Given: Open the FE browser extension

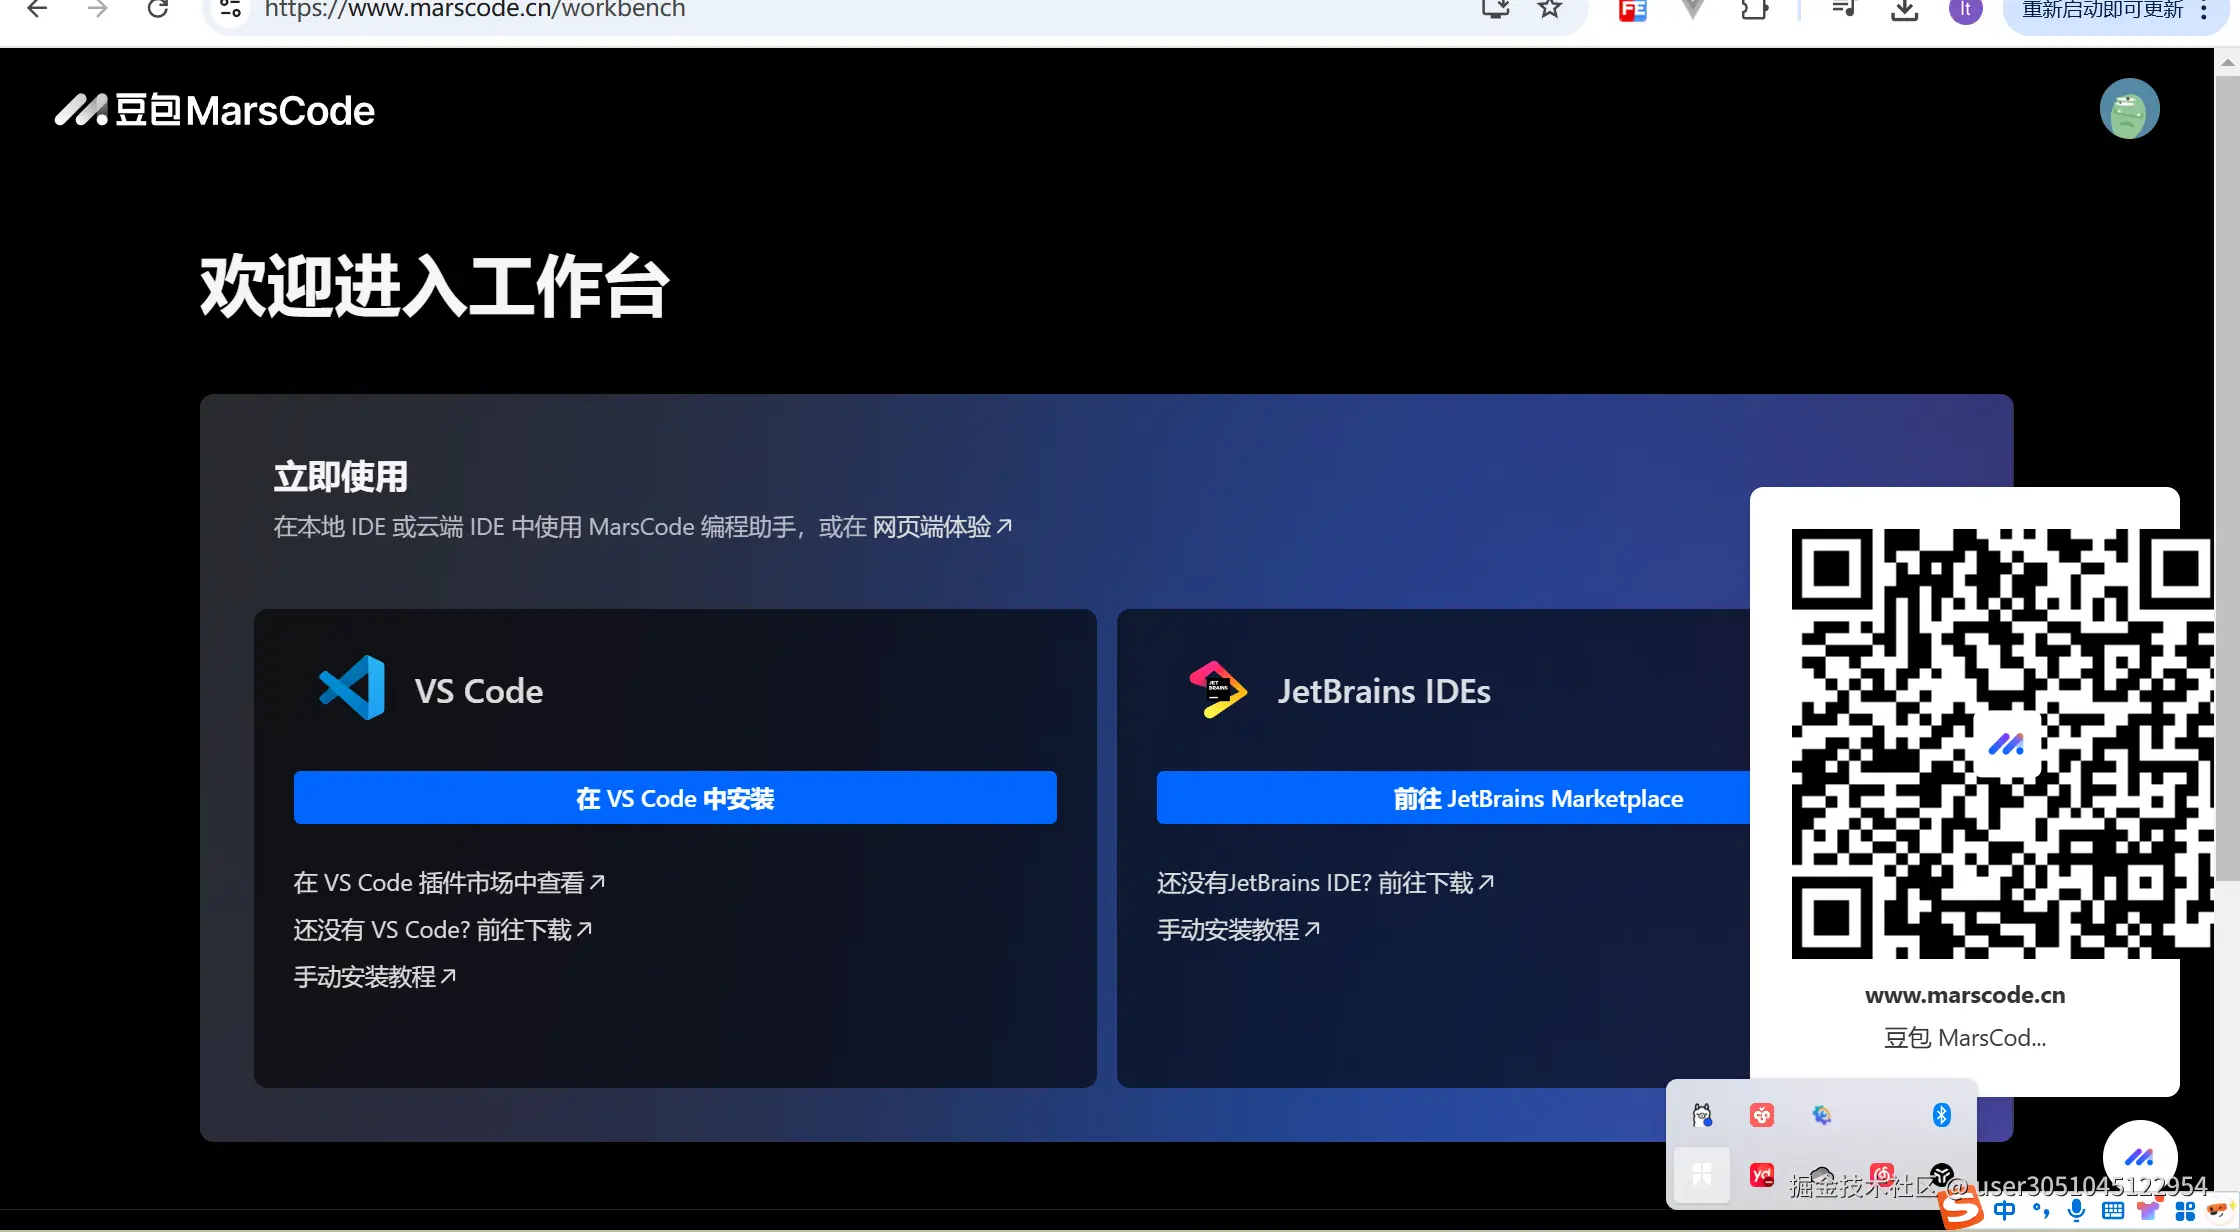Looking at the screenshot, I should (x=1632, y=10).
